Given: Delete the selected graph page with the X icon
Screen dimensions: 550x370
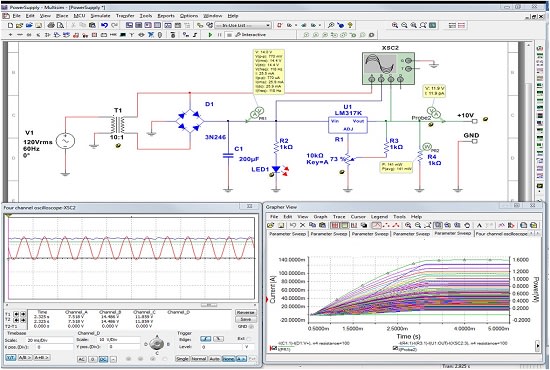Looking at the screenshot, I should click(x=302, y=225).
